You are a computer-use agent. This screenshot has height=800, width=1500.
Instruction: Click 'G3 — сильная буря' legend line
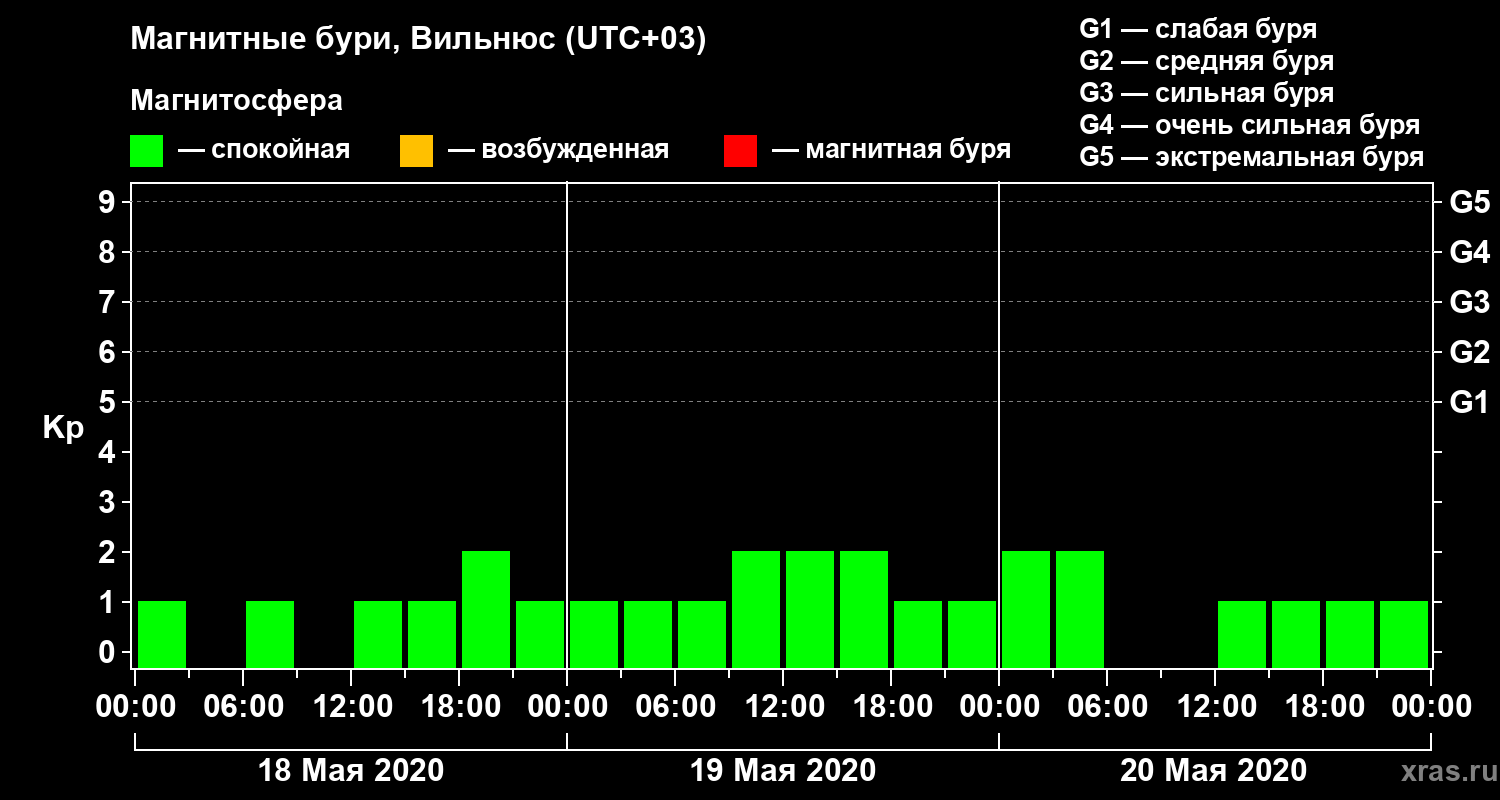point(1206,93)
